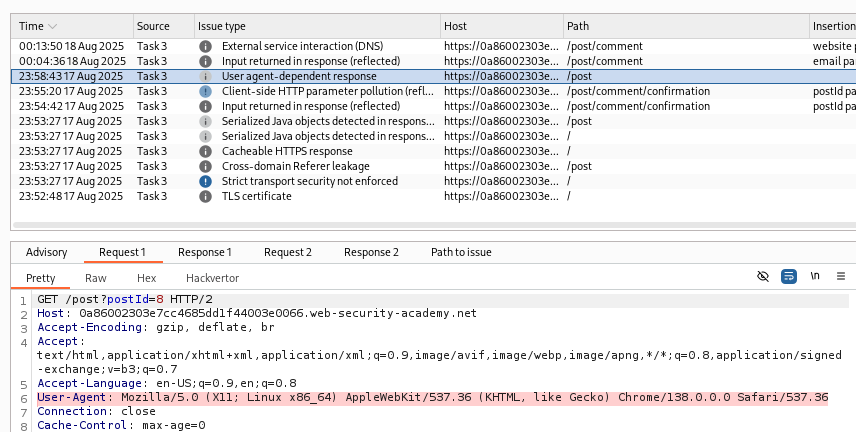Select the TLS certificate row
856x432 pixels.
pos(433,196)
